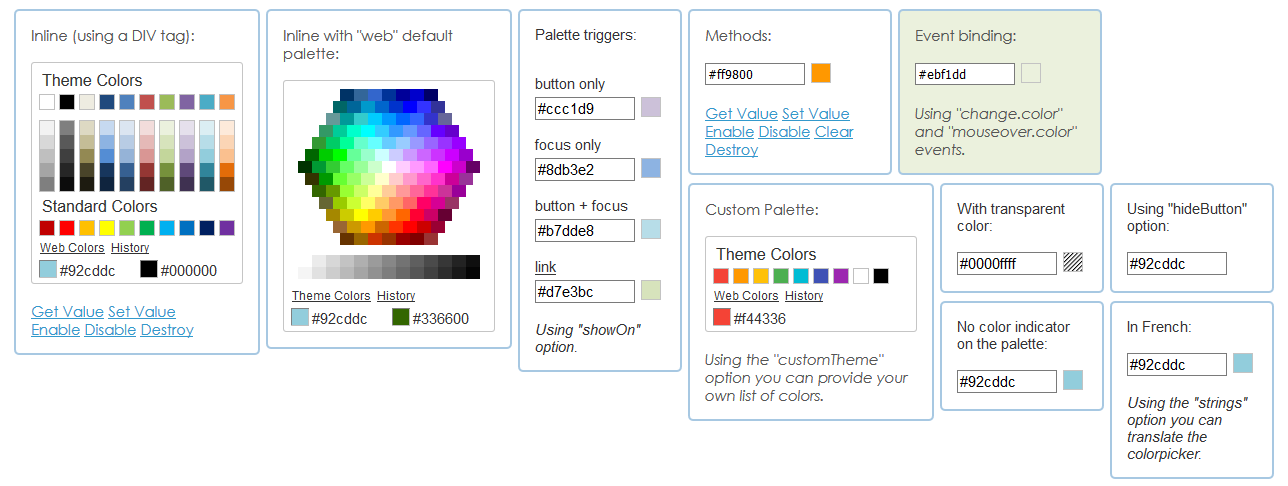Click the hideButton option input field

tap(1177, 263)
